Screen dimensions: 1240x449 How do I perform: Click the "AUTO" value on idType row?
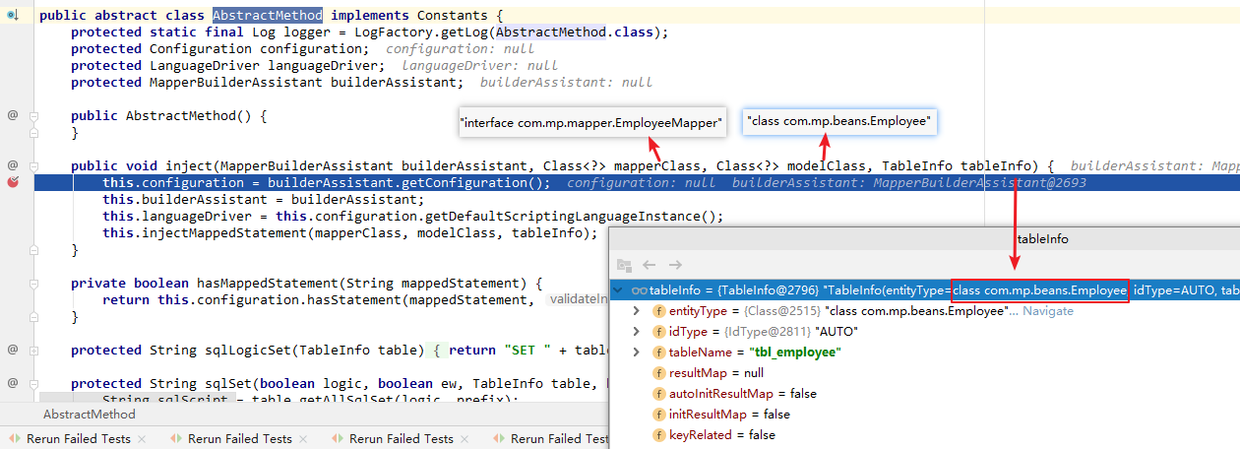click(x=837, y=332)
